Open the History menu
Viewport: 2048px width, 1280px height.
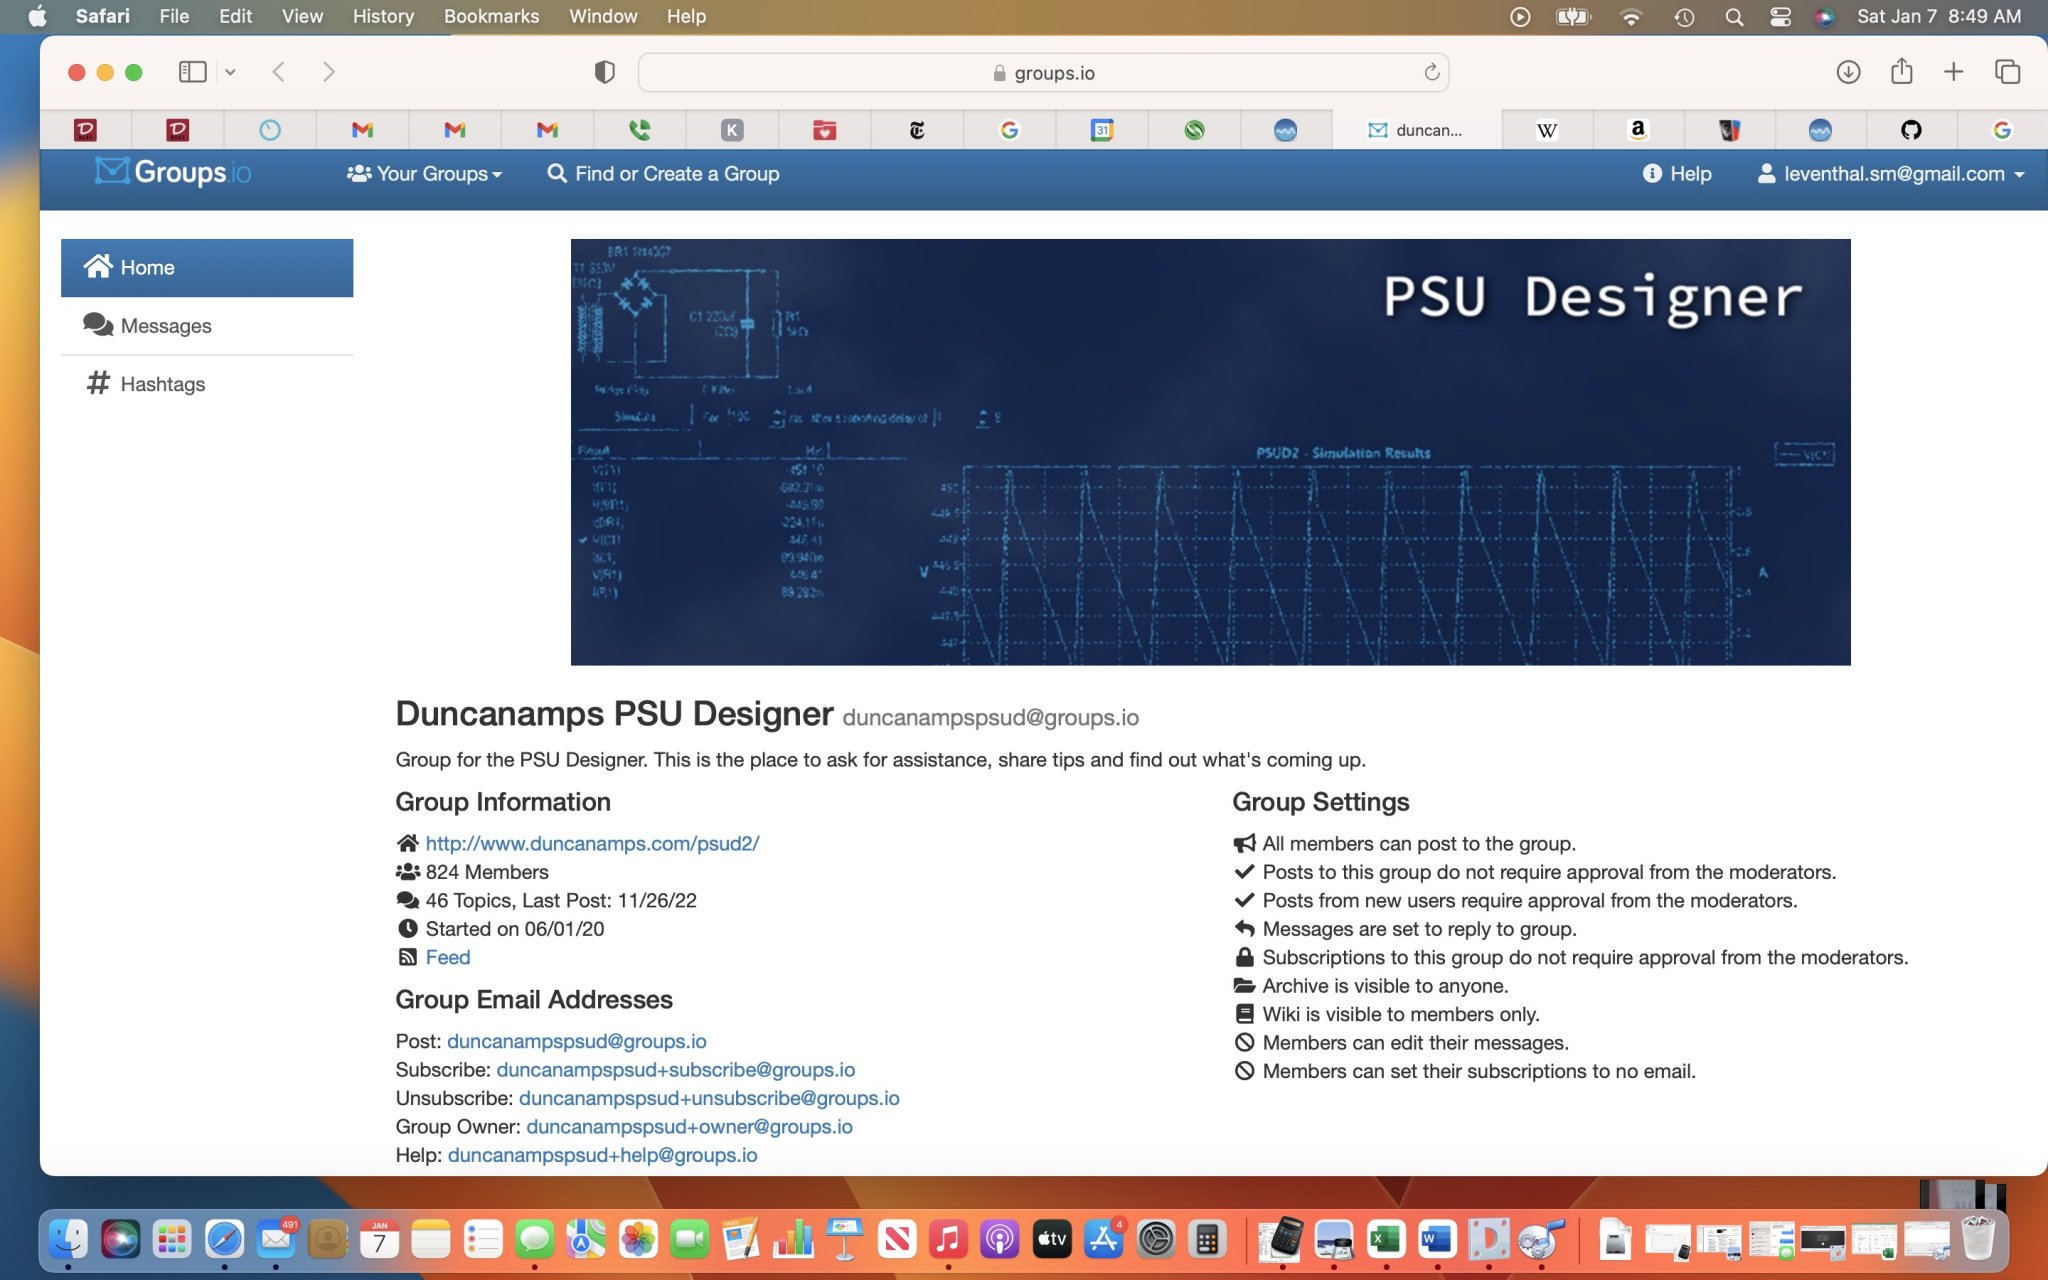tap(383, 16)
